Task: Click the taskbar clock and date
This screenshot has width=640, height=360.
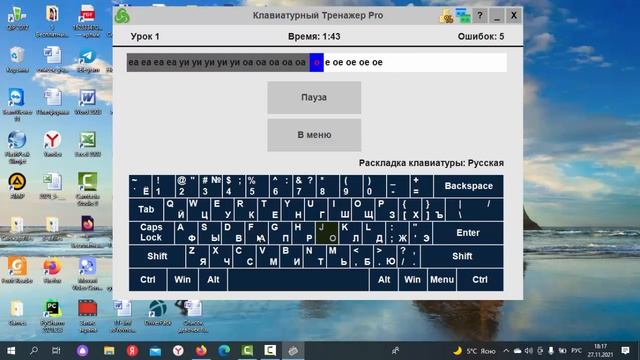Action: [601, 351]
